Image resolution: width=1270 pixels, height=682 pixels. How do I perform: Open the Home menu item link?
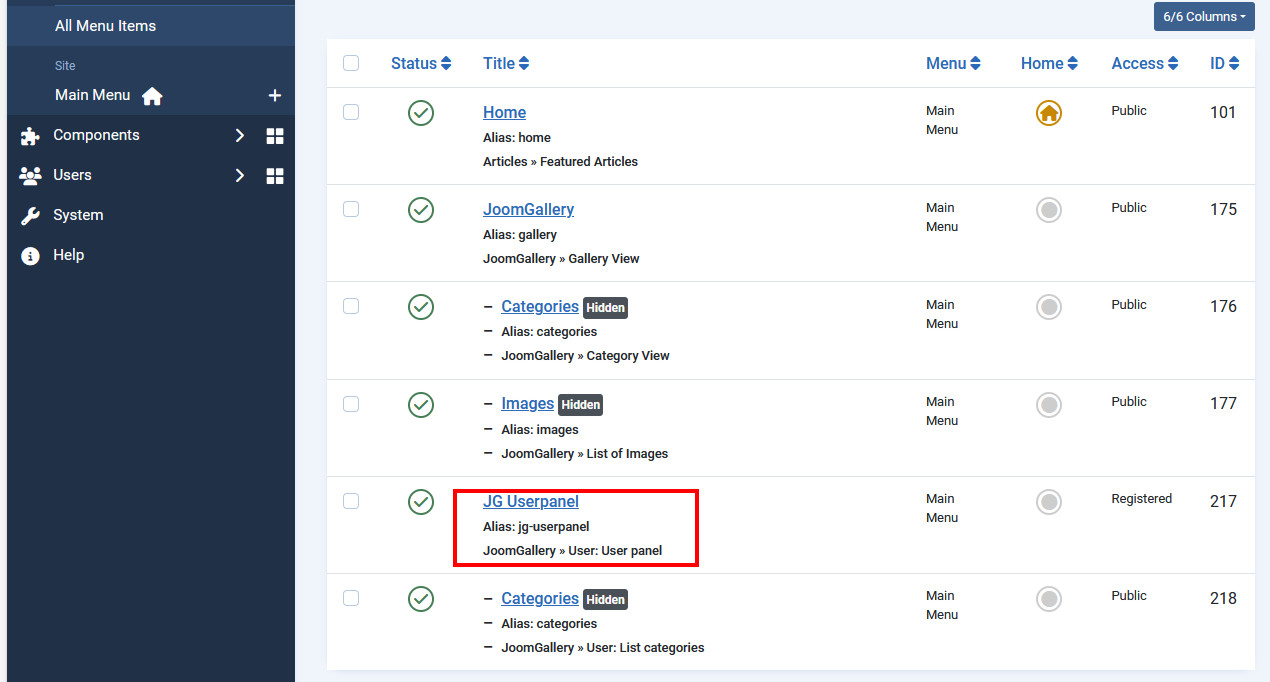(504, 112)
